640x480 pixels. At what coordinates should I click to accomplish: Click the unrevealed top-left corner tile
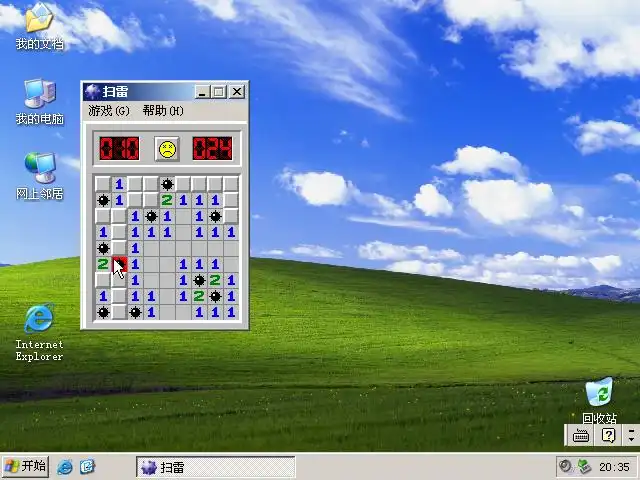point(103,184)
